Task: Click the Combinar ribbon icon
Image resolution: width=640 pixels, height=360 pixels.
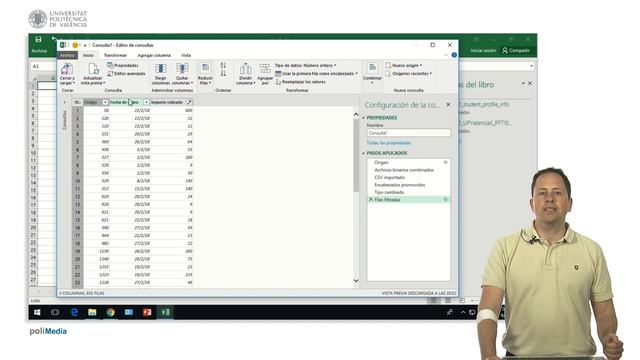Action: pos(372,68)
